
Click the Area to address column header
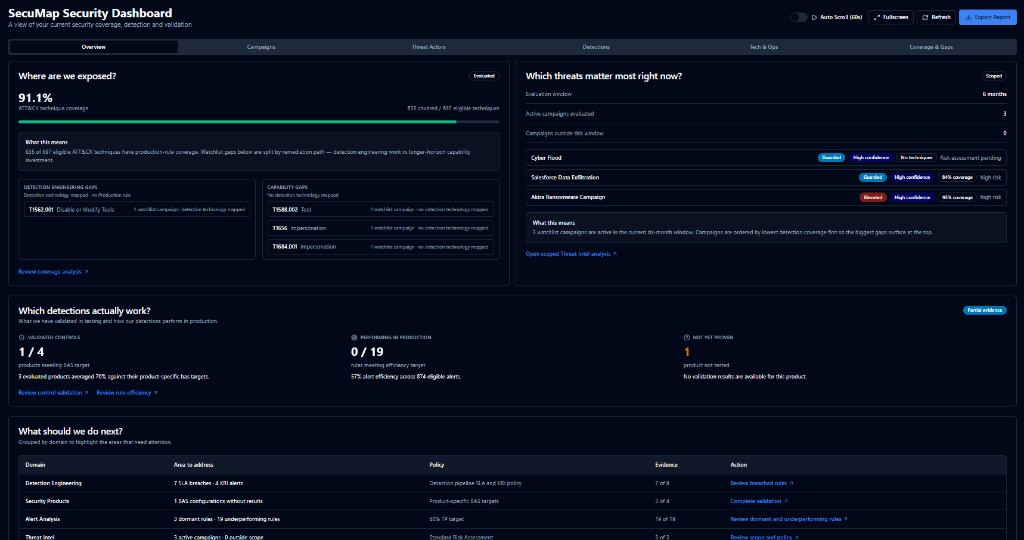click(x=193, y=465)
